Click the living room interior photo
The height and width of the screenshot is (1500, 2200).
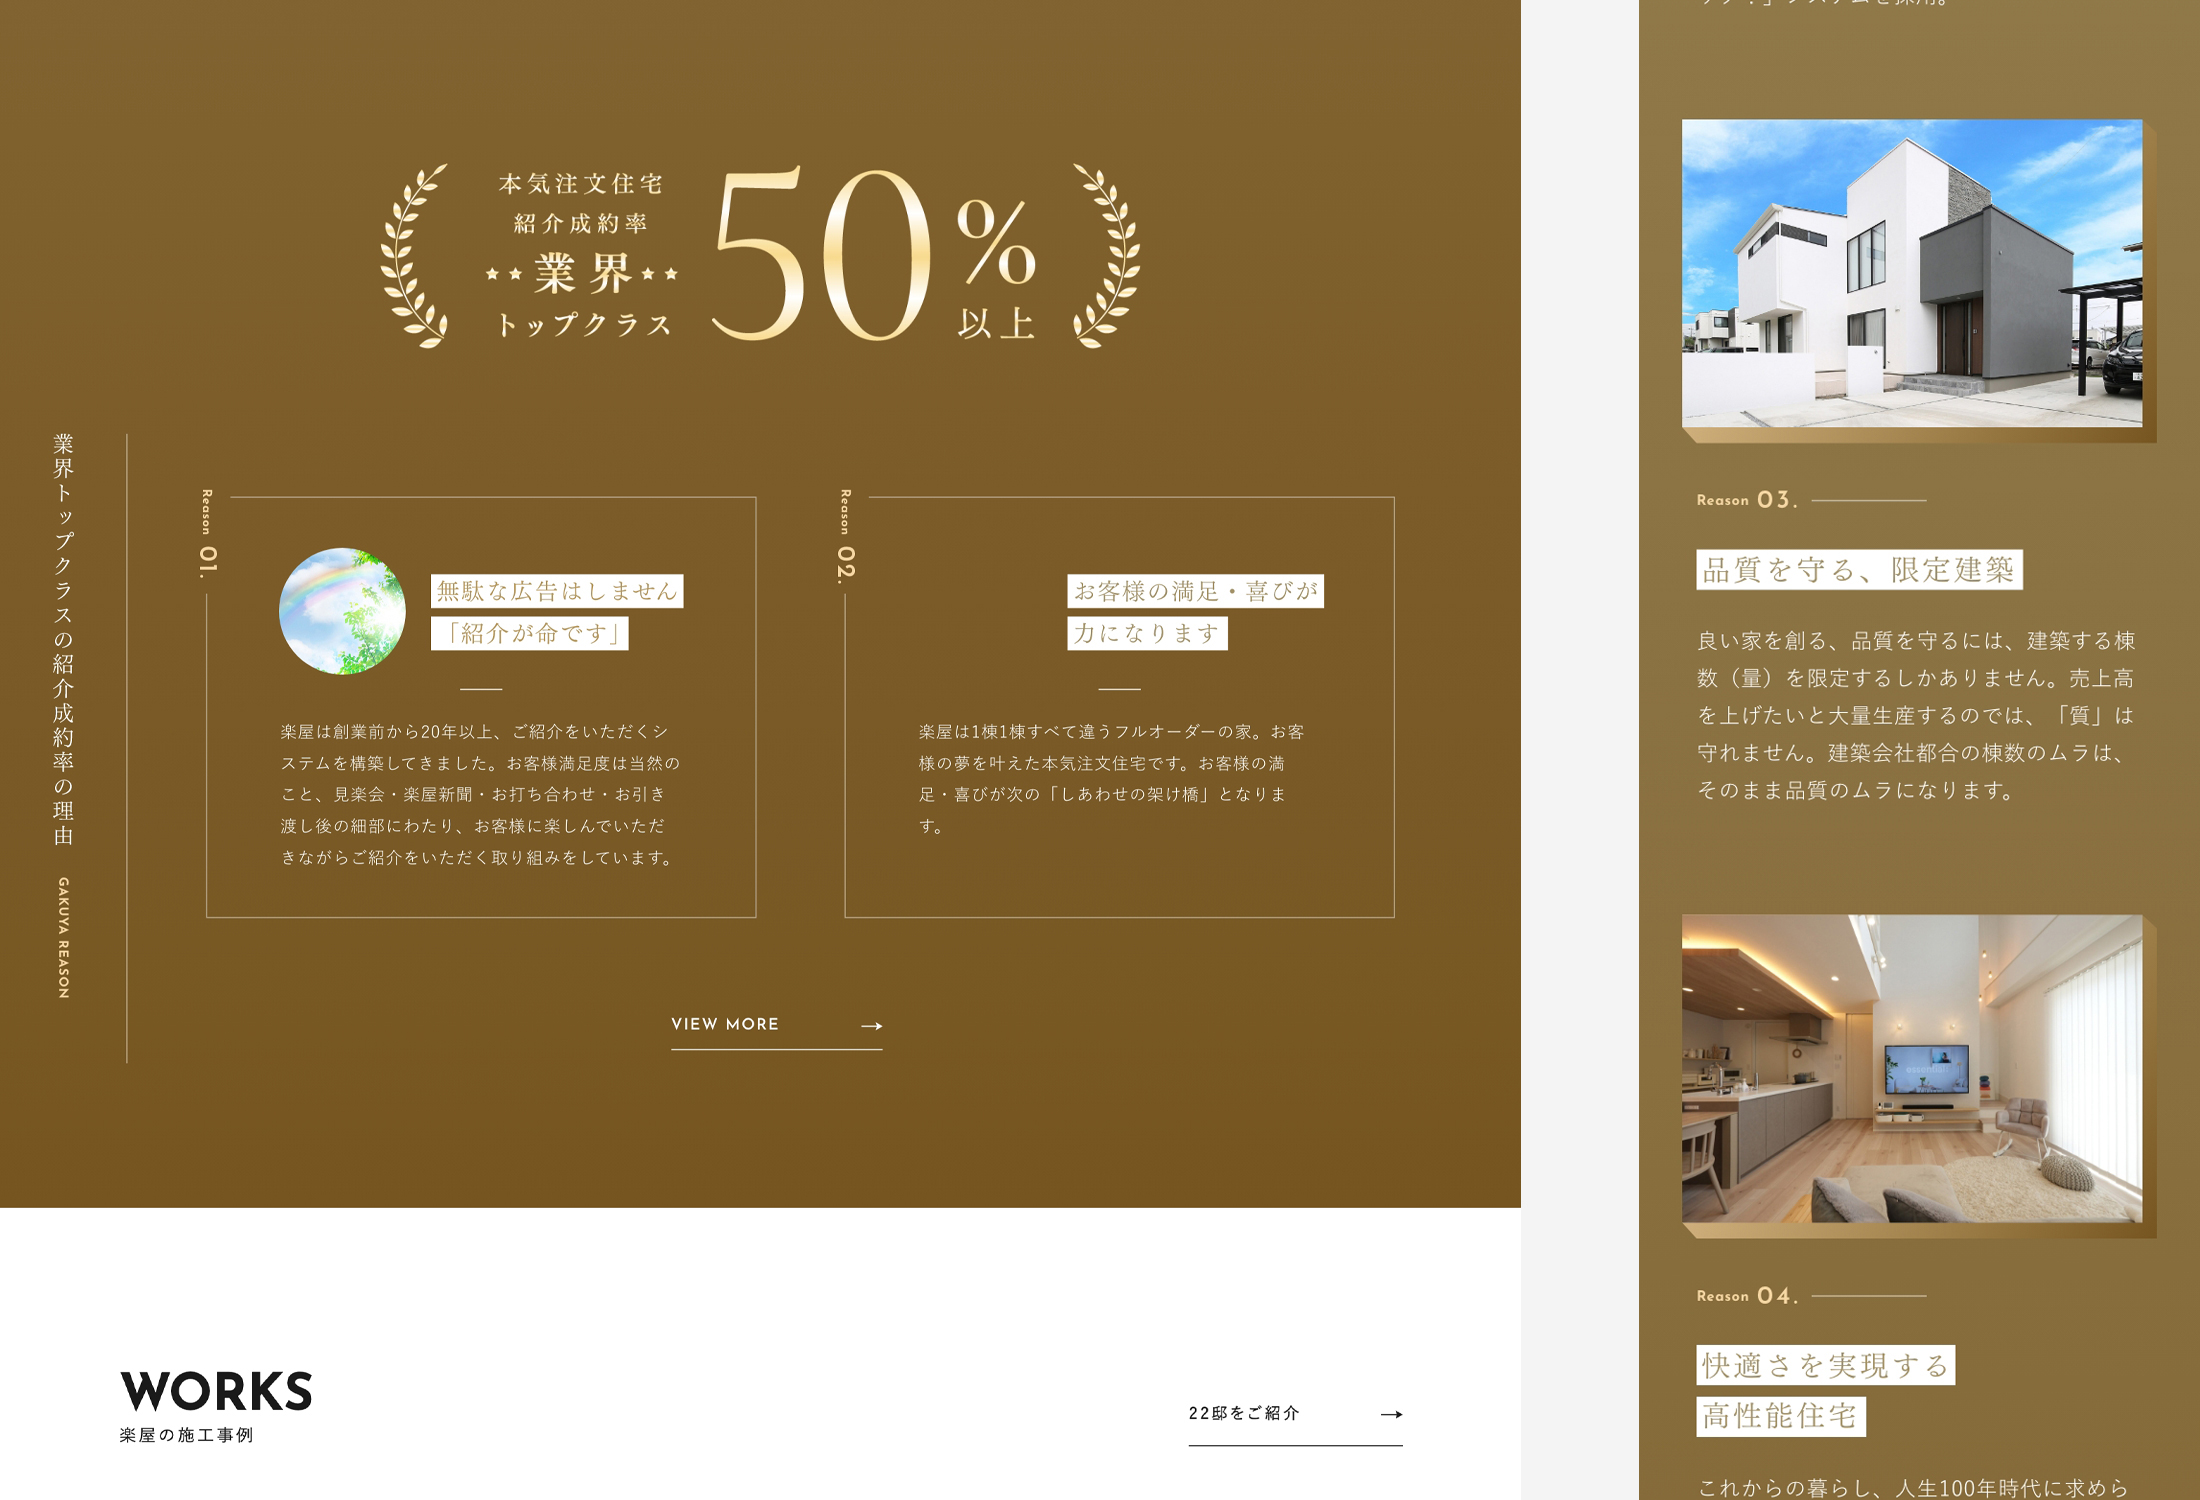coord(1911,1068)
